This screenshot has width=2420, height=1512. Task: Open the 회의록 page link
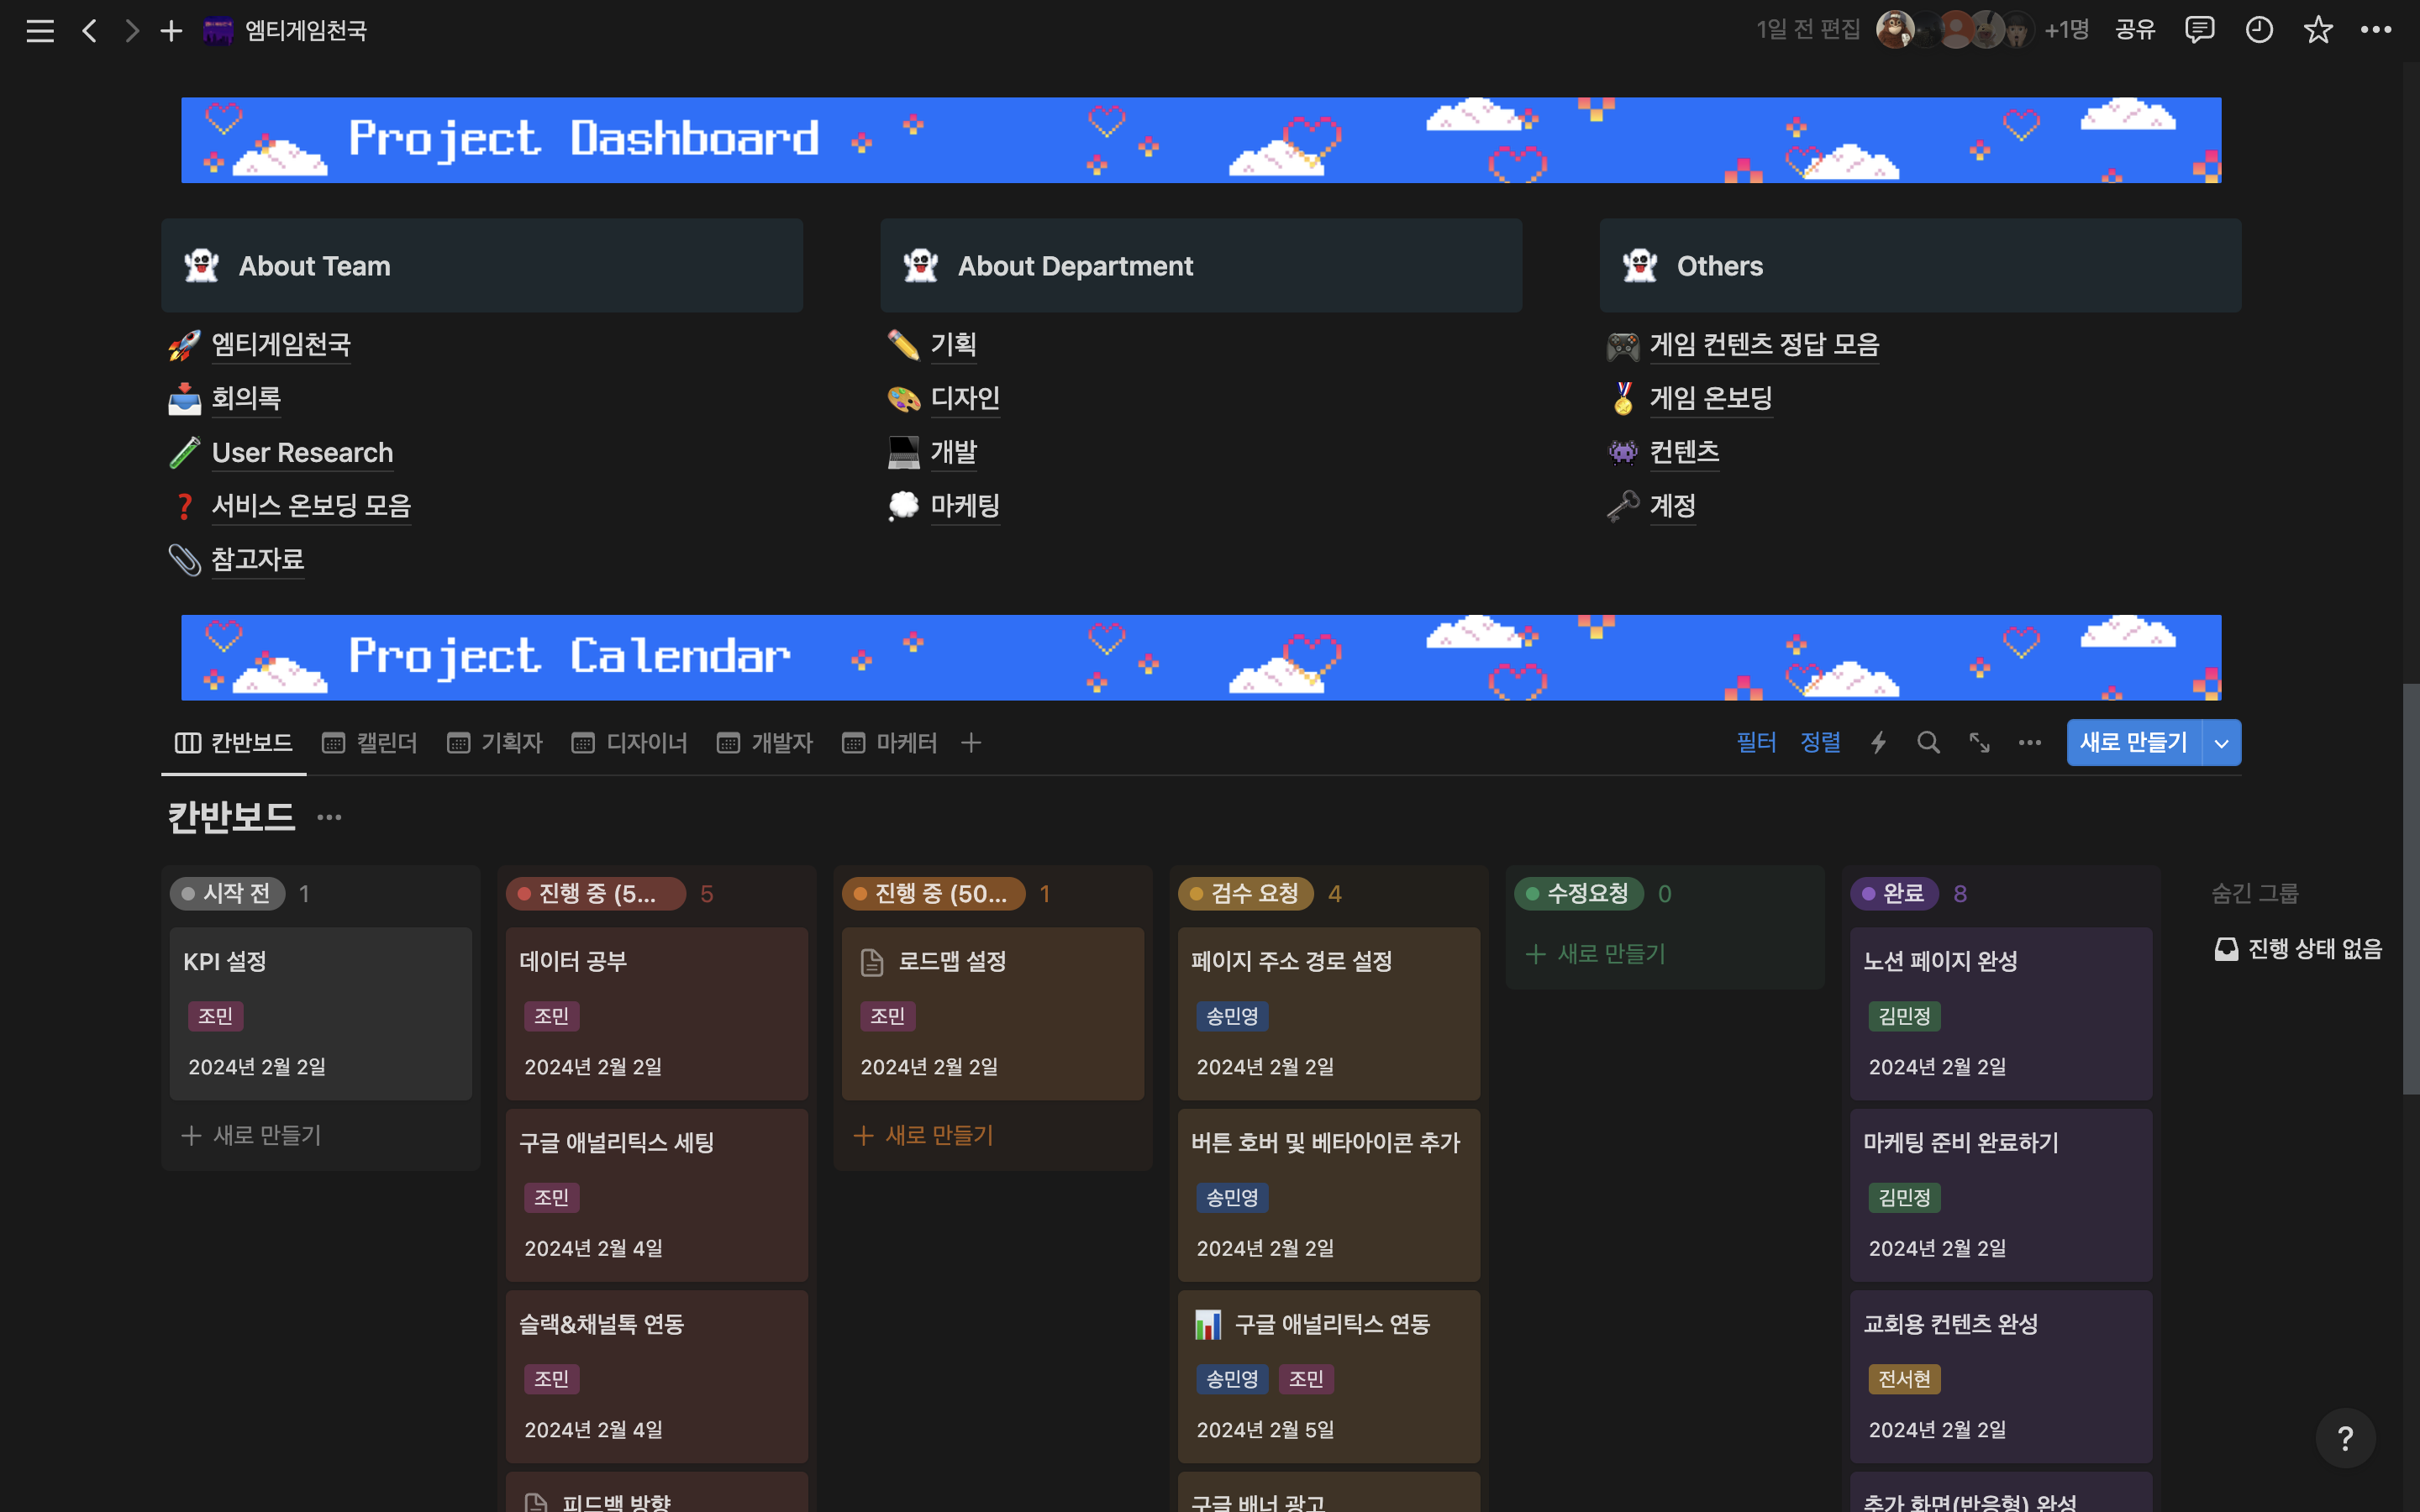tap(246, 399)
